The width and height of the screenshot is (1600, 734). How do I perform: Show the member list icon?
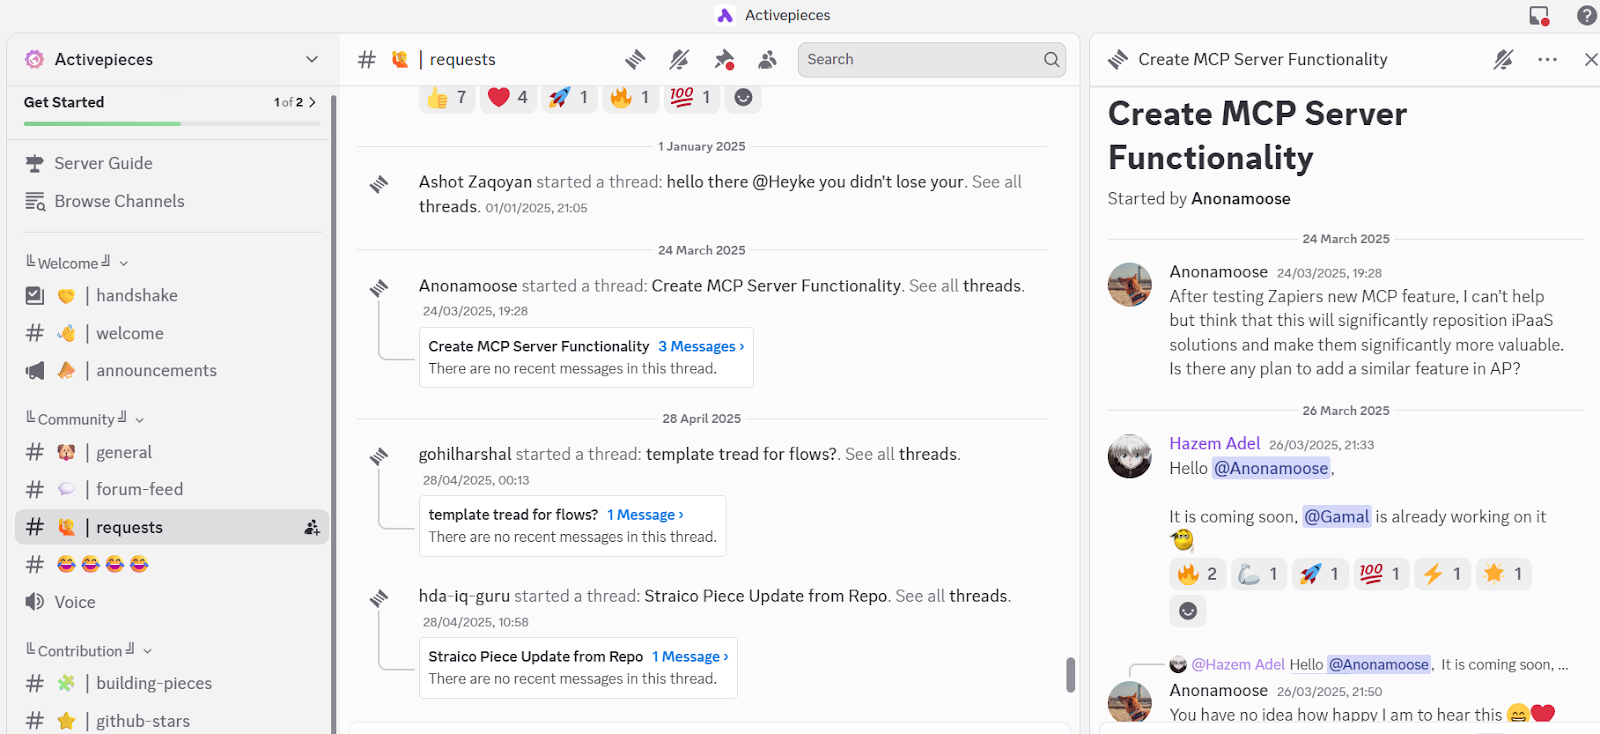coord(767,60)
